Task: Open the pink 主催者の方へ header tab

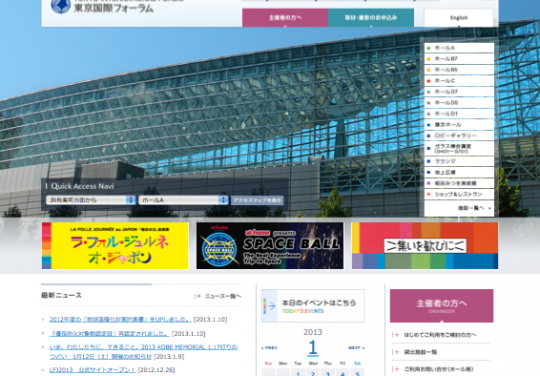Action: pyautogui.click(x=285, y=18)
